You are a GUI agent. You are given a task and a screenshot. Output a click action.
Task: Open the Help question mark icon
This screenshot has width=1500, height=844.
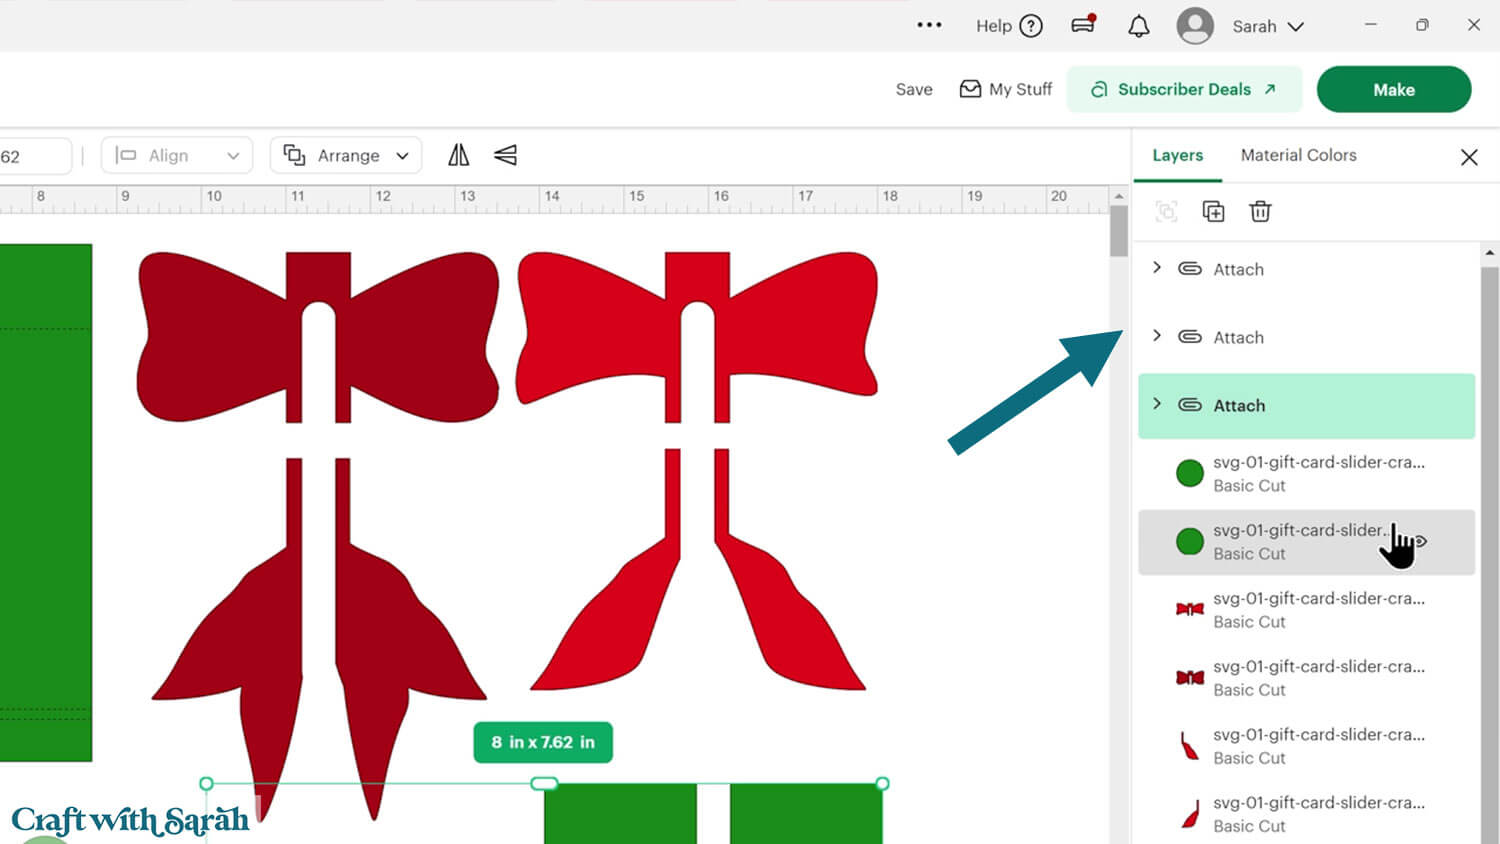(x=1031, y=26)
